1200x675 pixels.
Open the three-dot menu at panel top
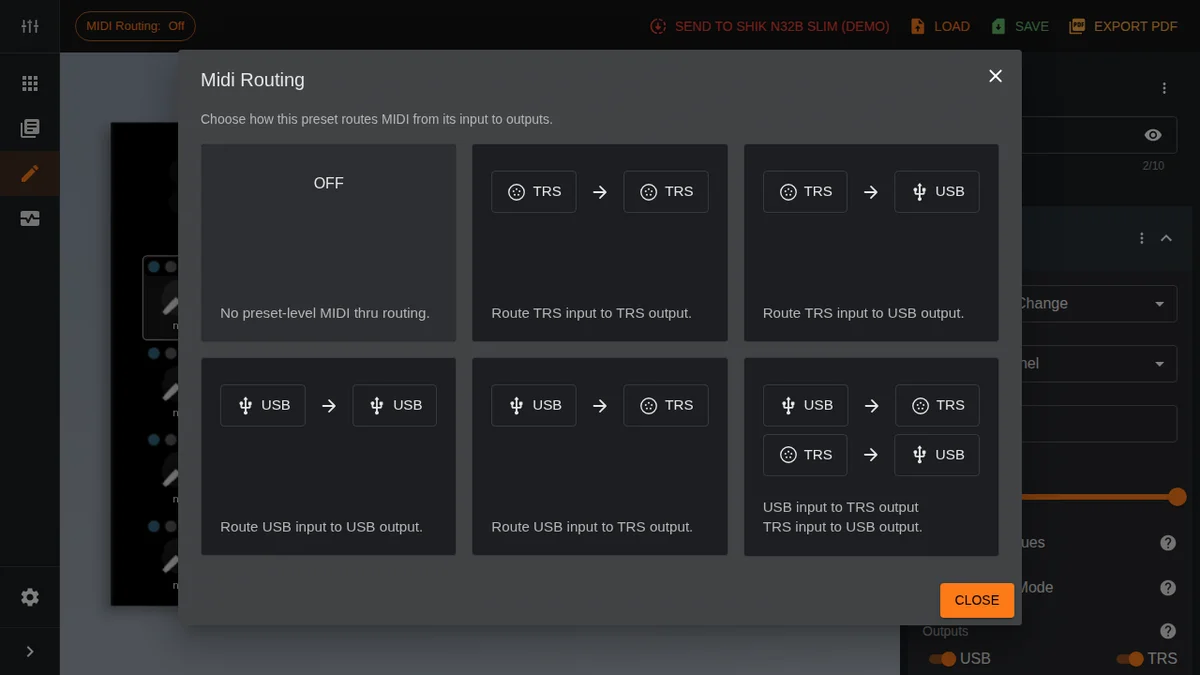[1164, 88]
